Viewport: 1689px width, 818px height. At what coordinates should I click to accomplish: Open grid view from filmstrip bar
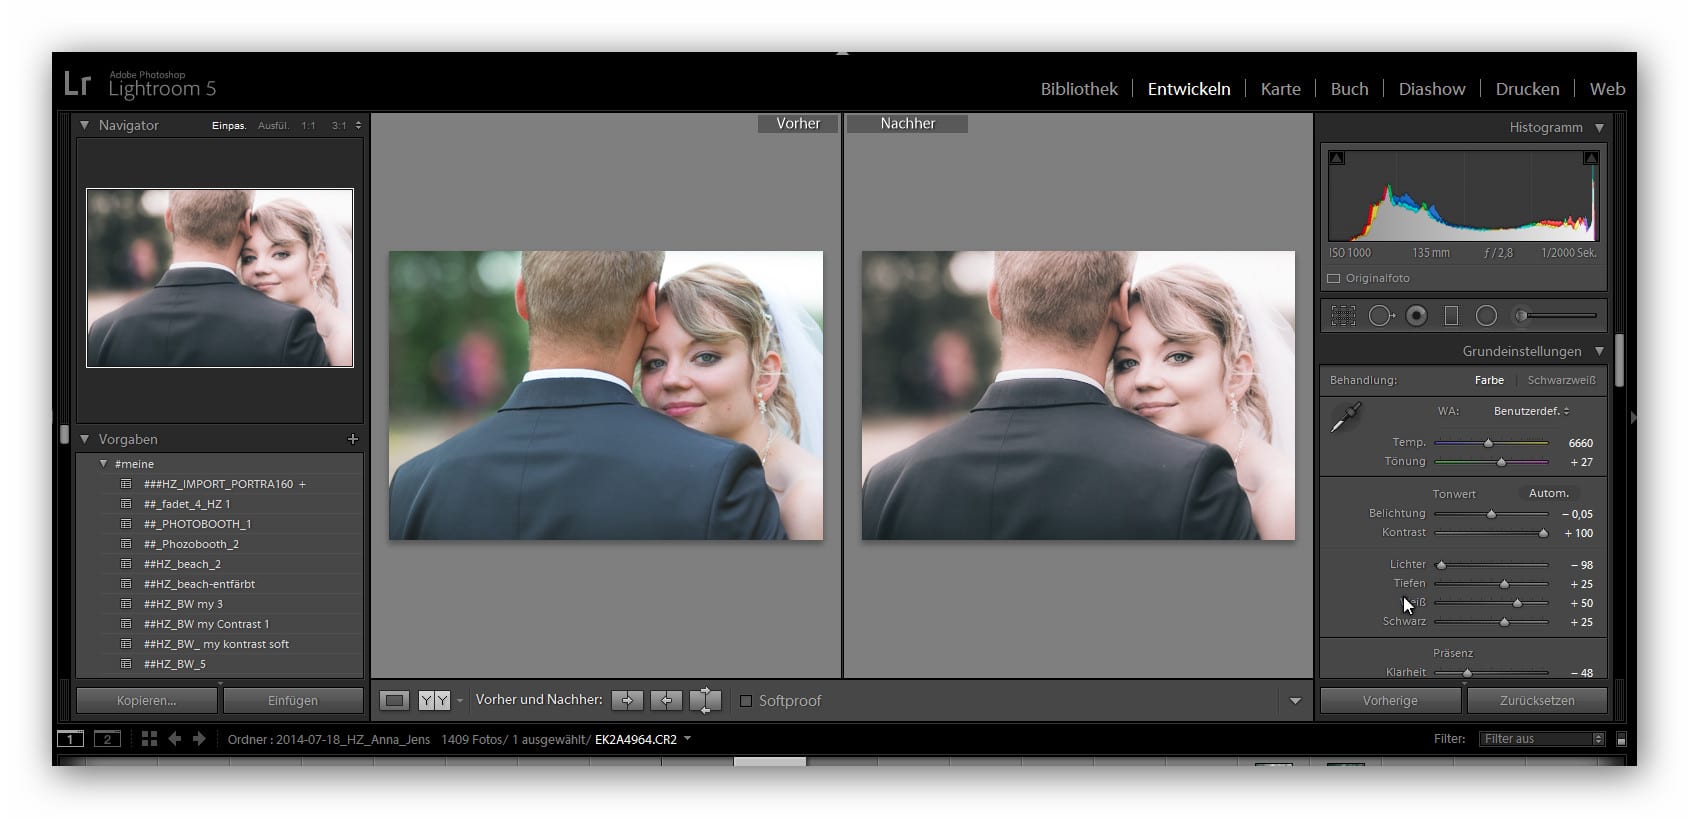click(149, 739)
